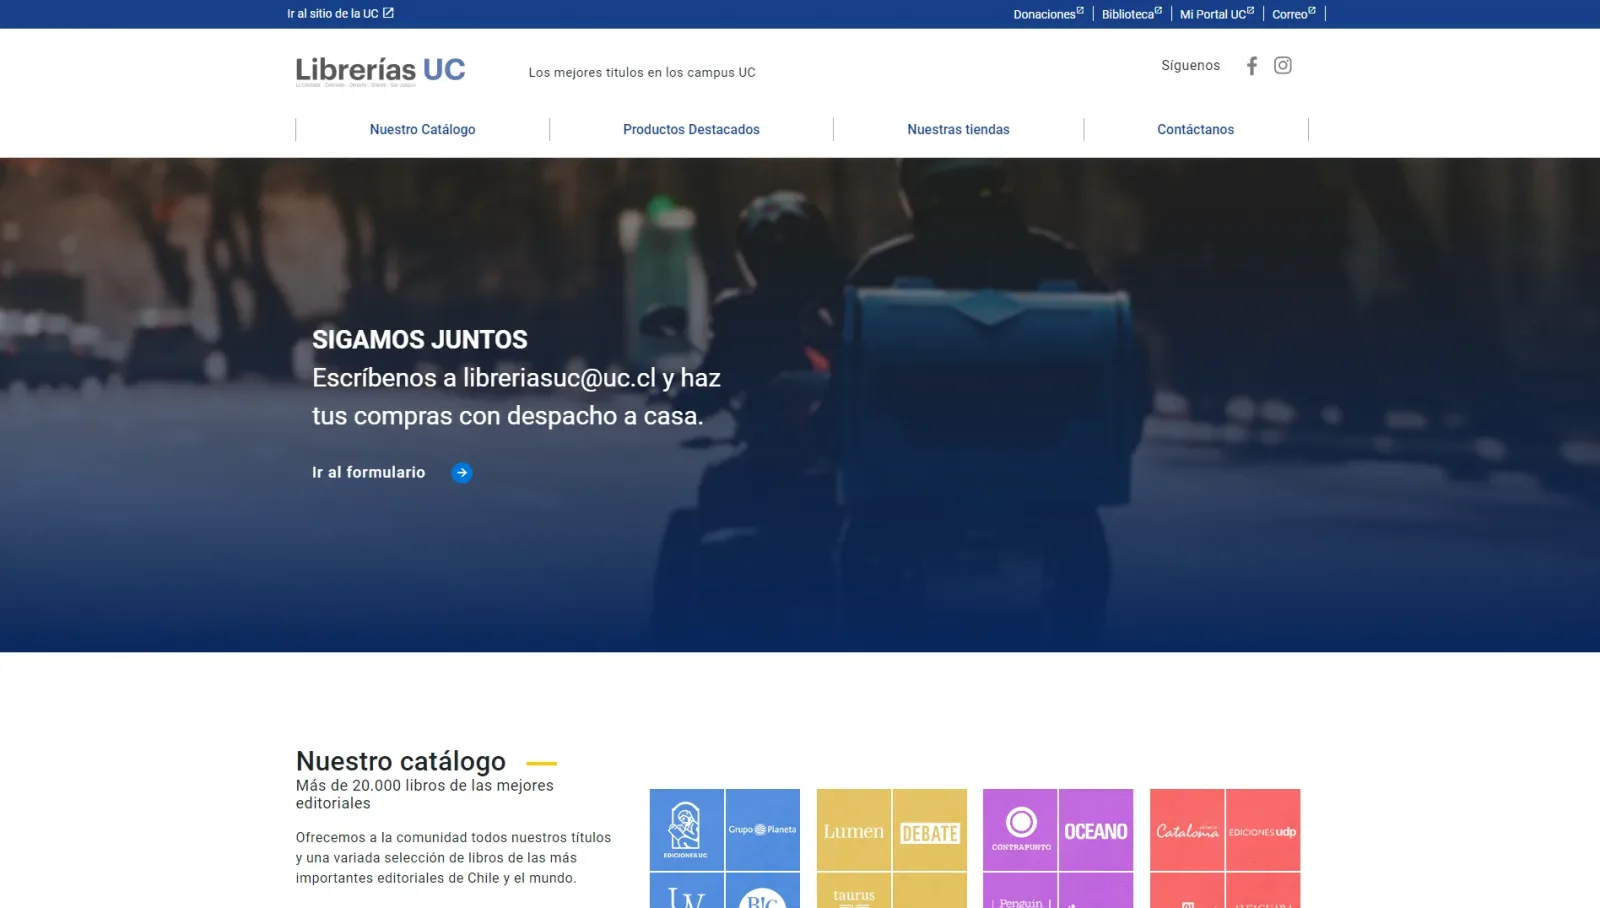Screen dimensions: 1600x908
Task: Open the Facebook icon next to Síguenos
Action: point(1251,66)
